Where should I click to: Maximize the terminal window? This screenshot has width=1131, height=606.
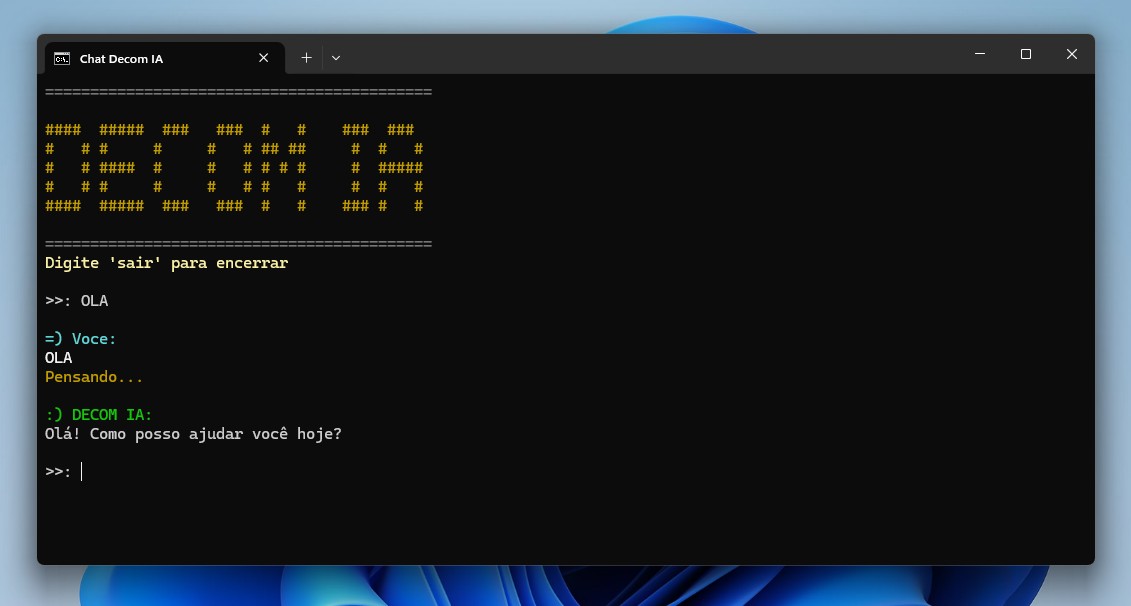(1026, 54)
